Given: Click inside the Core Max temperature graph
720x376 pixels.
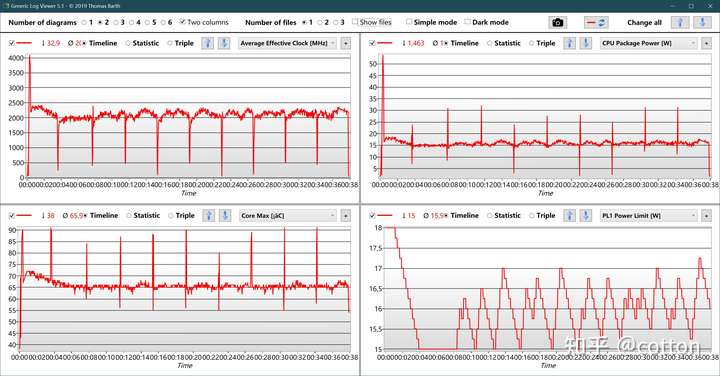Looking at the screenshot, I should [x=185, y=289].
